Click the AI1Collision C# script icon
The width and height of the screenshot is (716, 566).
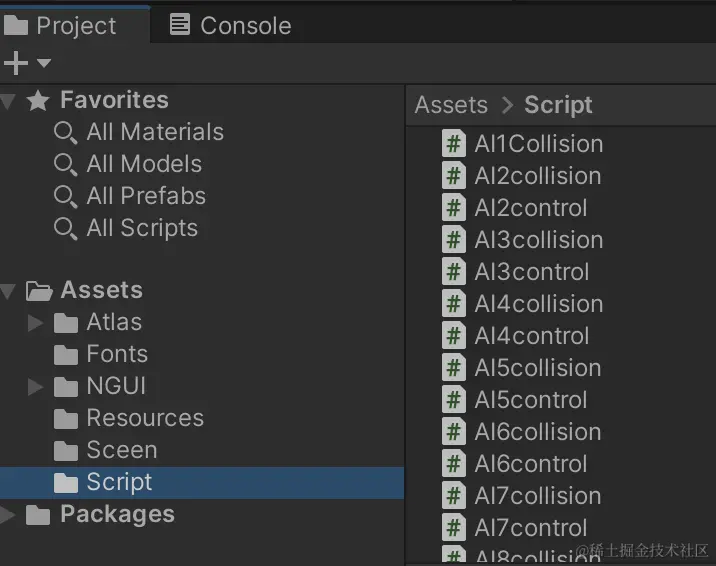coord(454,144)
